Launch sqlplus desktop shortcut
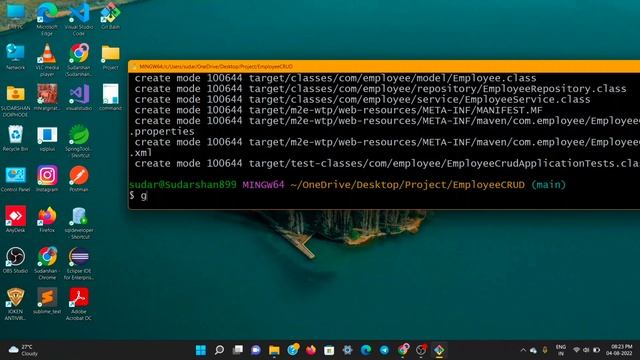Viewport: 640px width, 360px height. click(x=47, y=138)
